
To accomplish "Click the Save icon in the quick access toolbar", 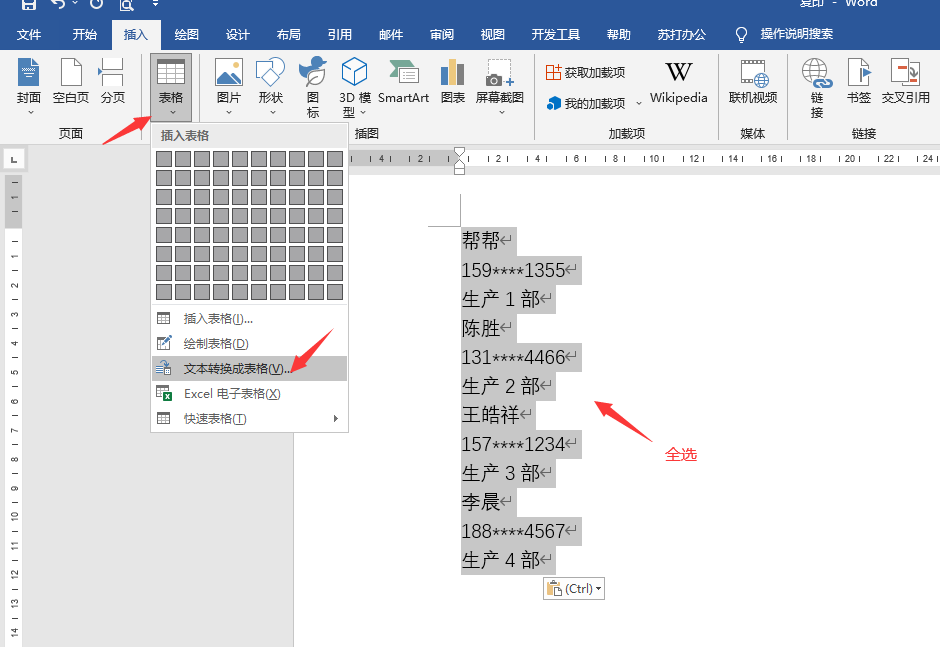I will (x=28, y=4).
